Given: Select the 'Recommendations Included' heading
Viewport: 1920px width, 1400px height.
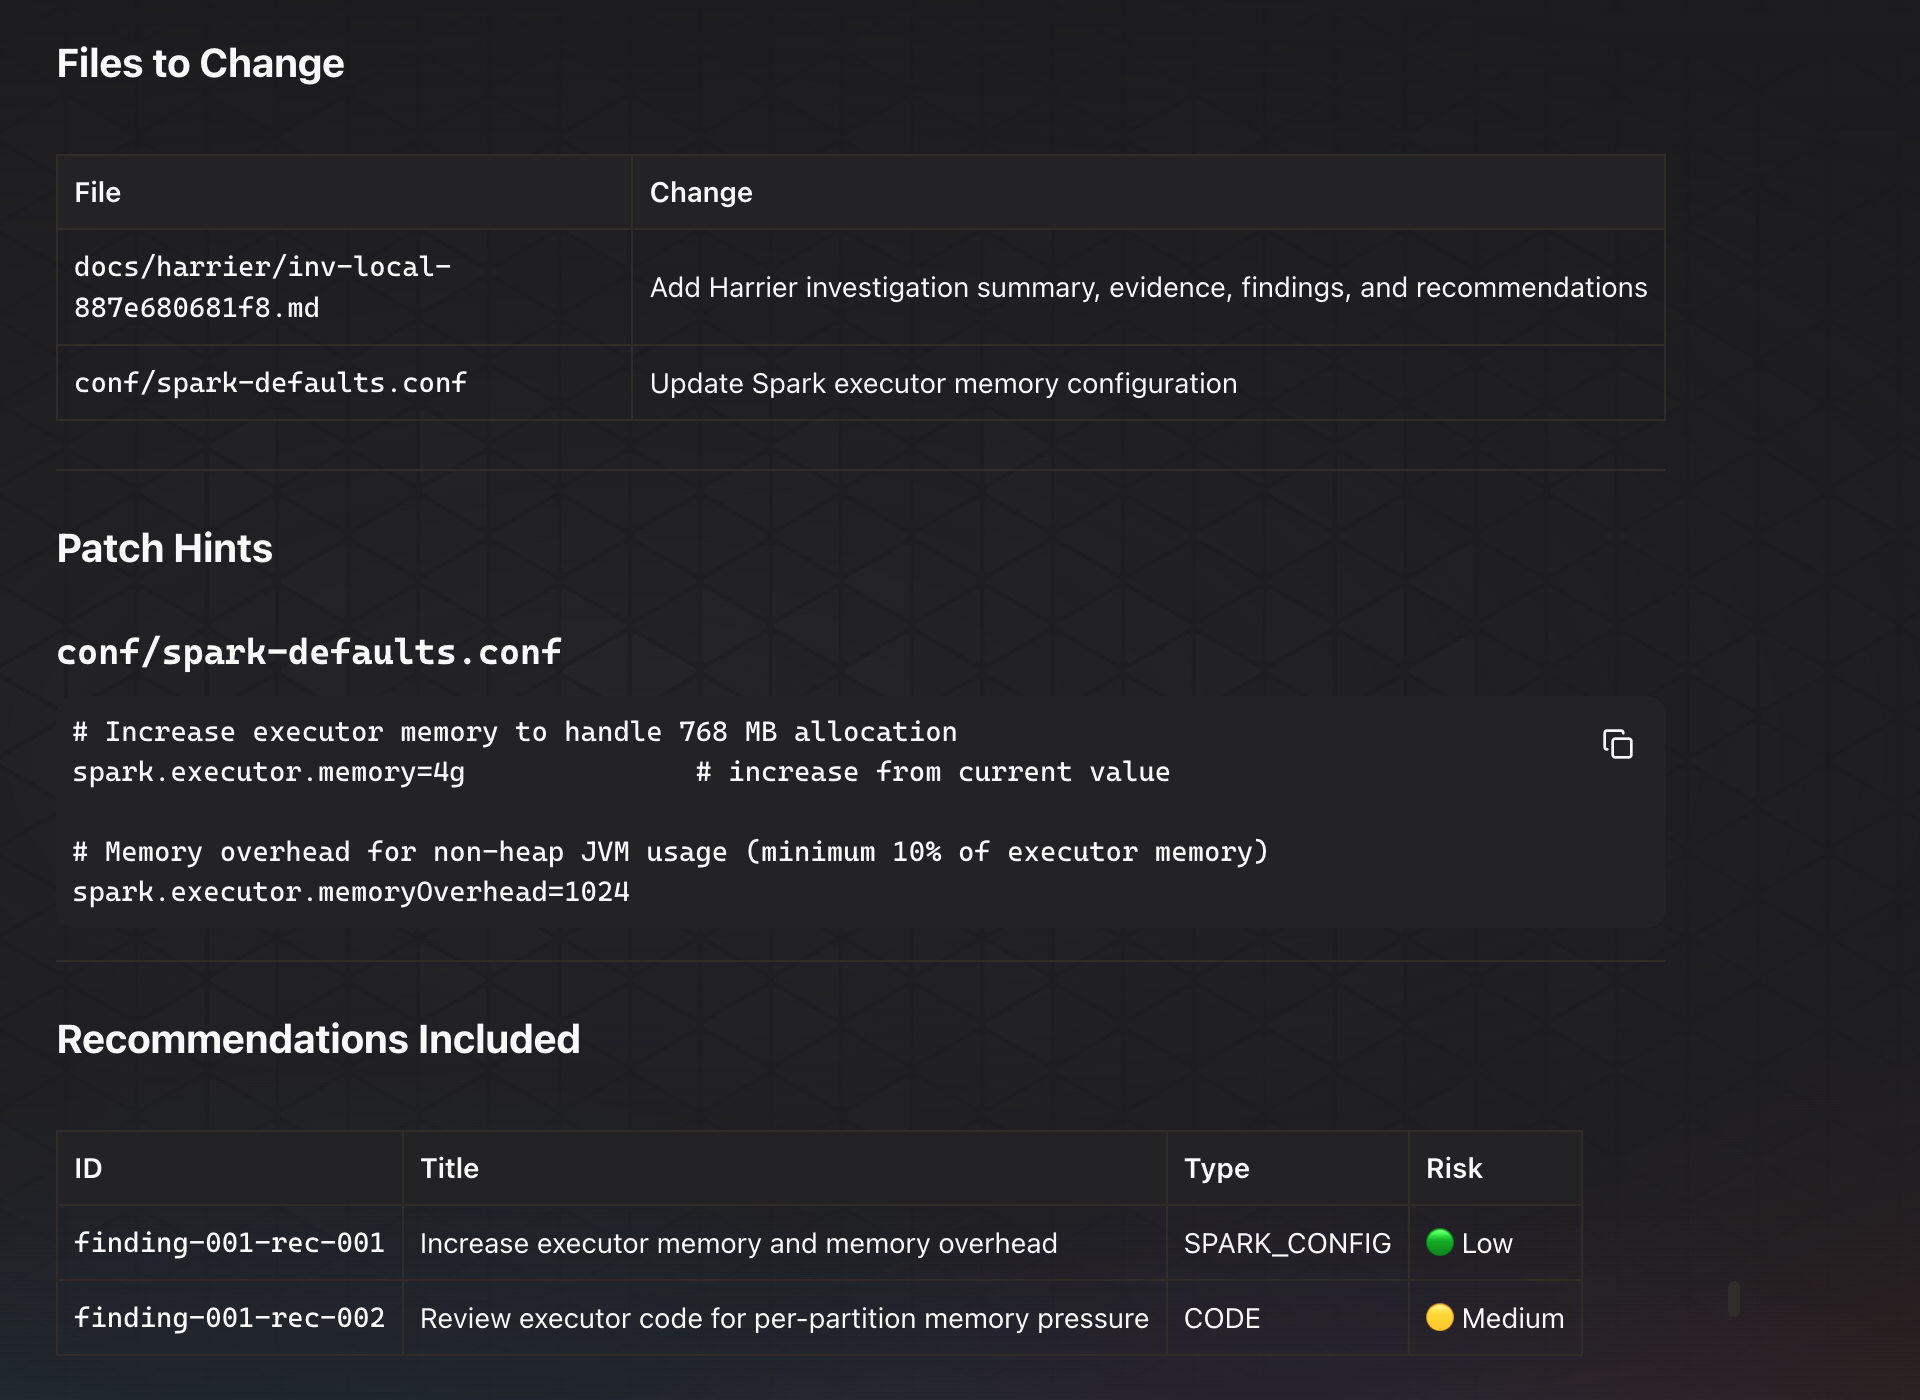Looking at the screenshot, I should pos(318,1039).
